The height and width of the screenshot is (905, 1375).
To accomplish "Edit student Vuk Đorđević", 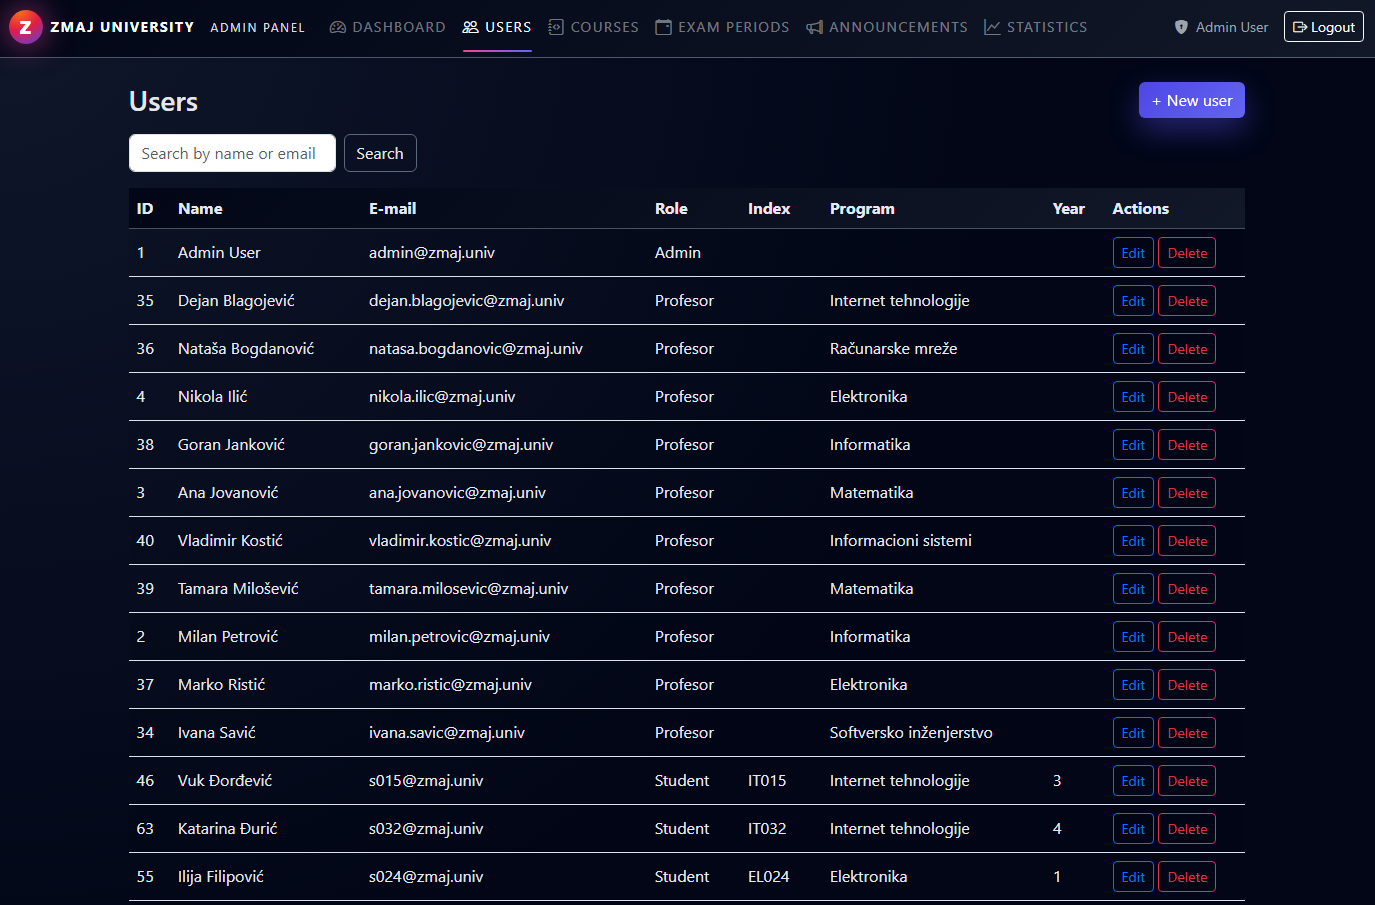I will coord(1132,781).
